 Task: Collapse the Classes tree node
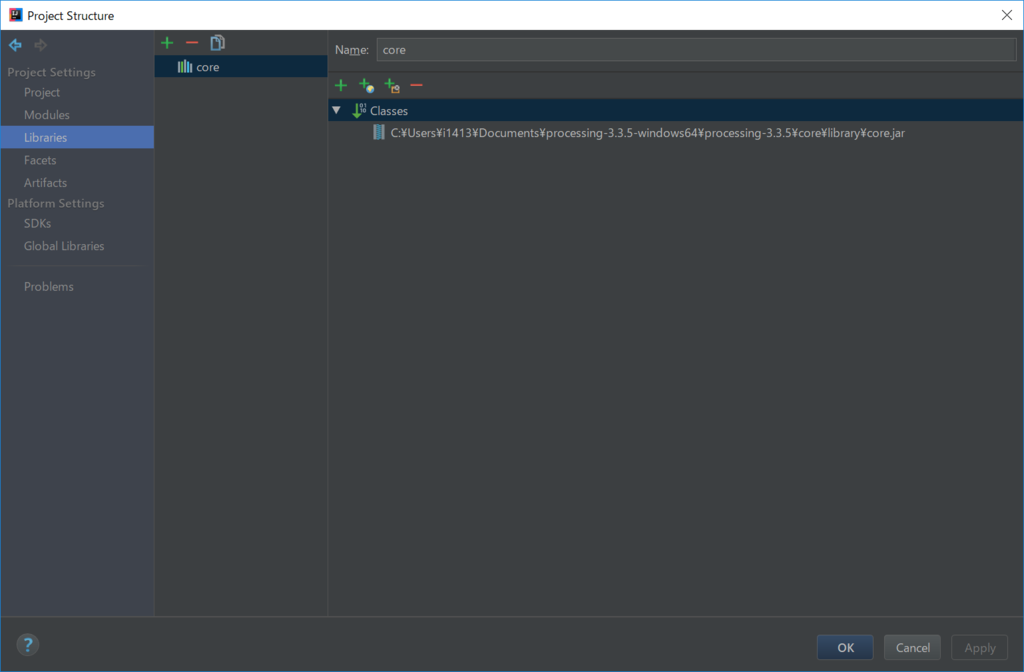point(336,110)
